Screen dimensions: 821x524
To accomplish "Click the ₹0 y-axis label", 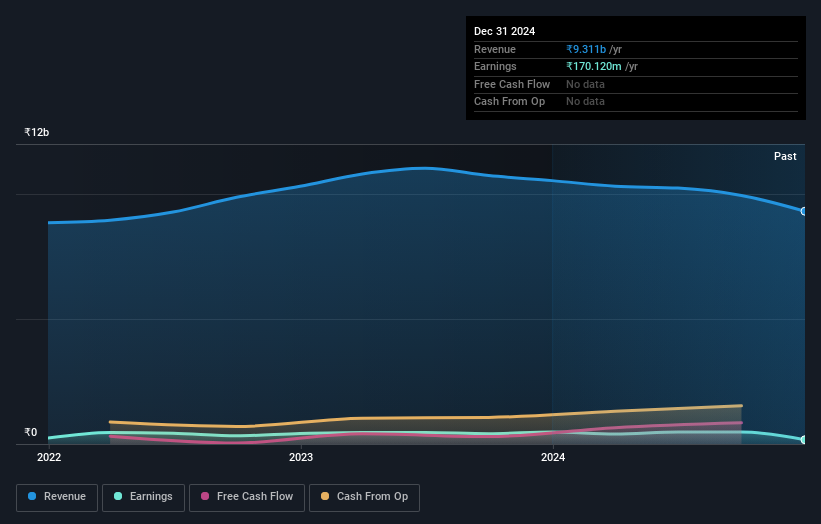I will coord(30,432).
